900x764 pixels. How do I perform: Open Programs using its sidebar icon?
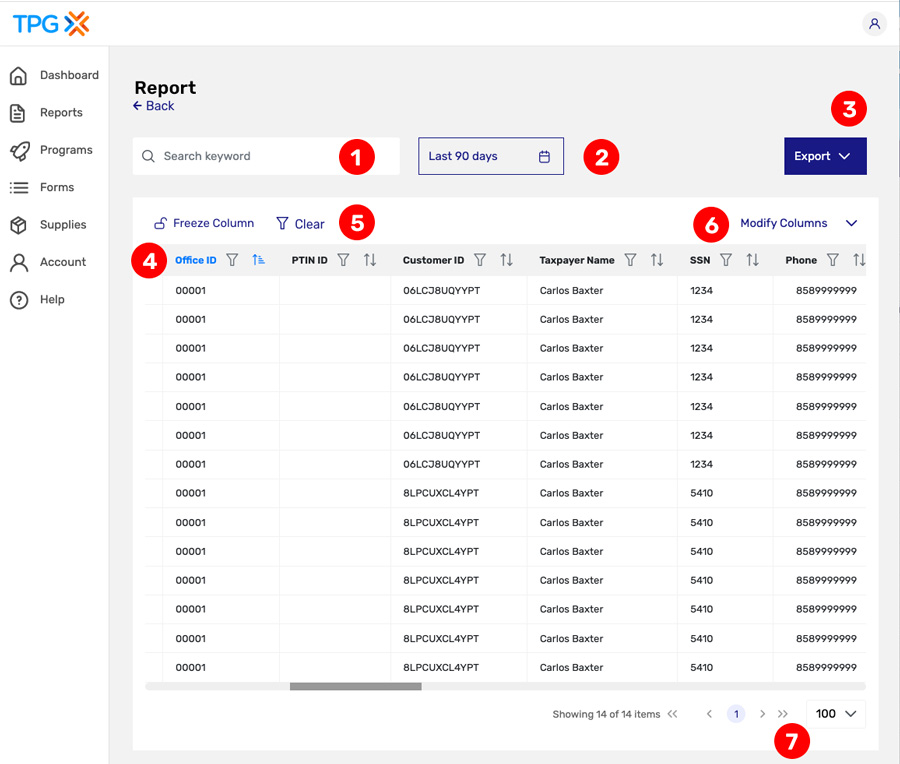[18, 150]
